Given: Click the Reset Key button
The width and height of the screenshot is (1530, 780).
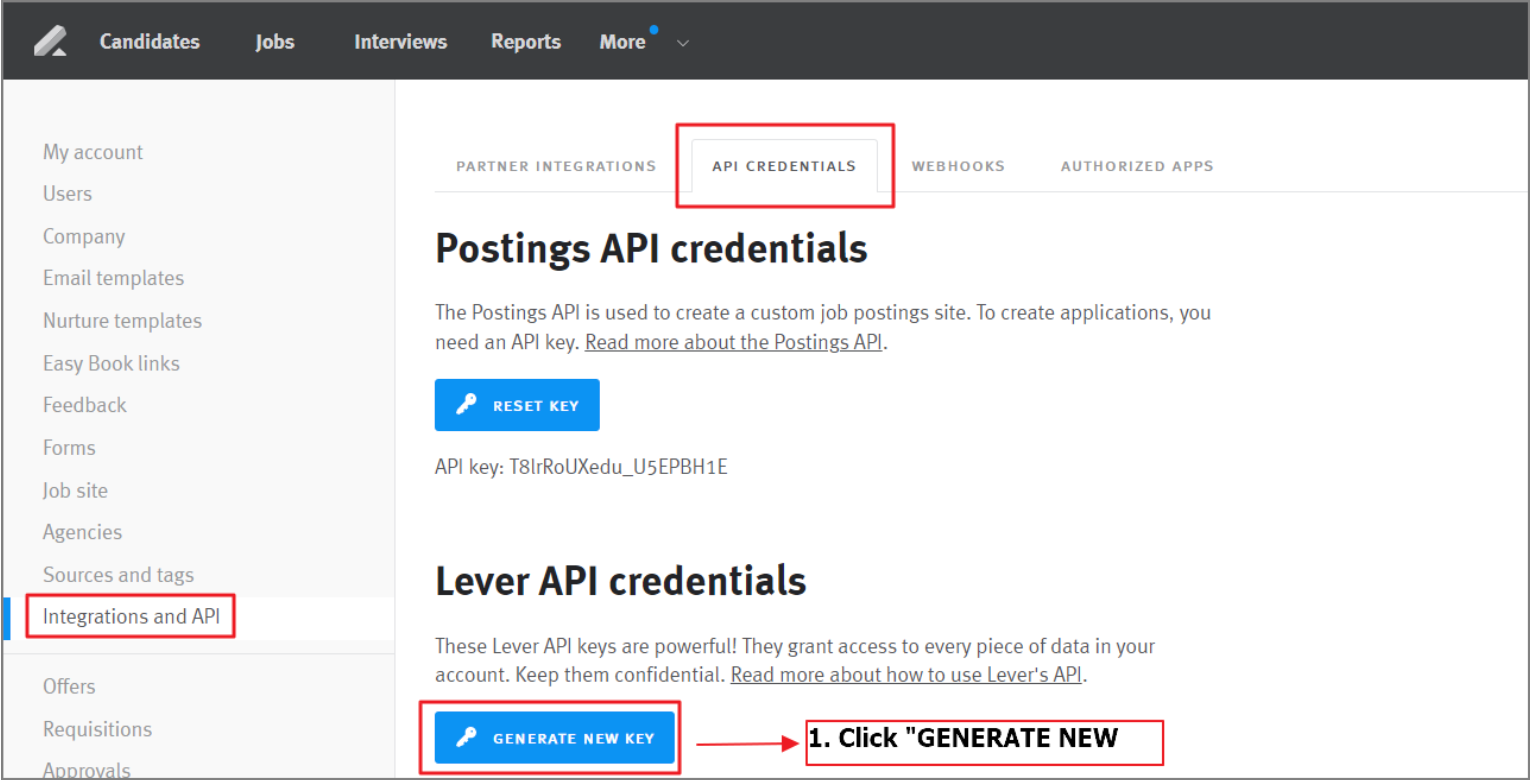Looking at the screenshot, I should (517, 405).
